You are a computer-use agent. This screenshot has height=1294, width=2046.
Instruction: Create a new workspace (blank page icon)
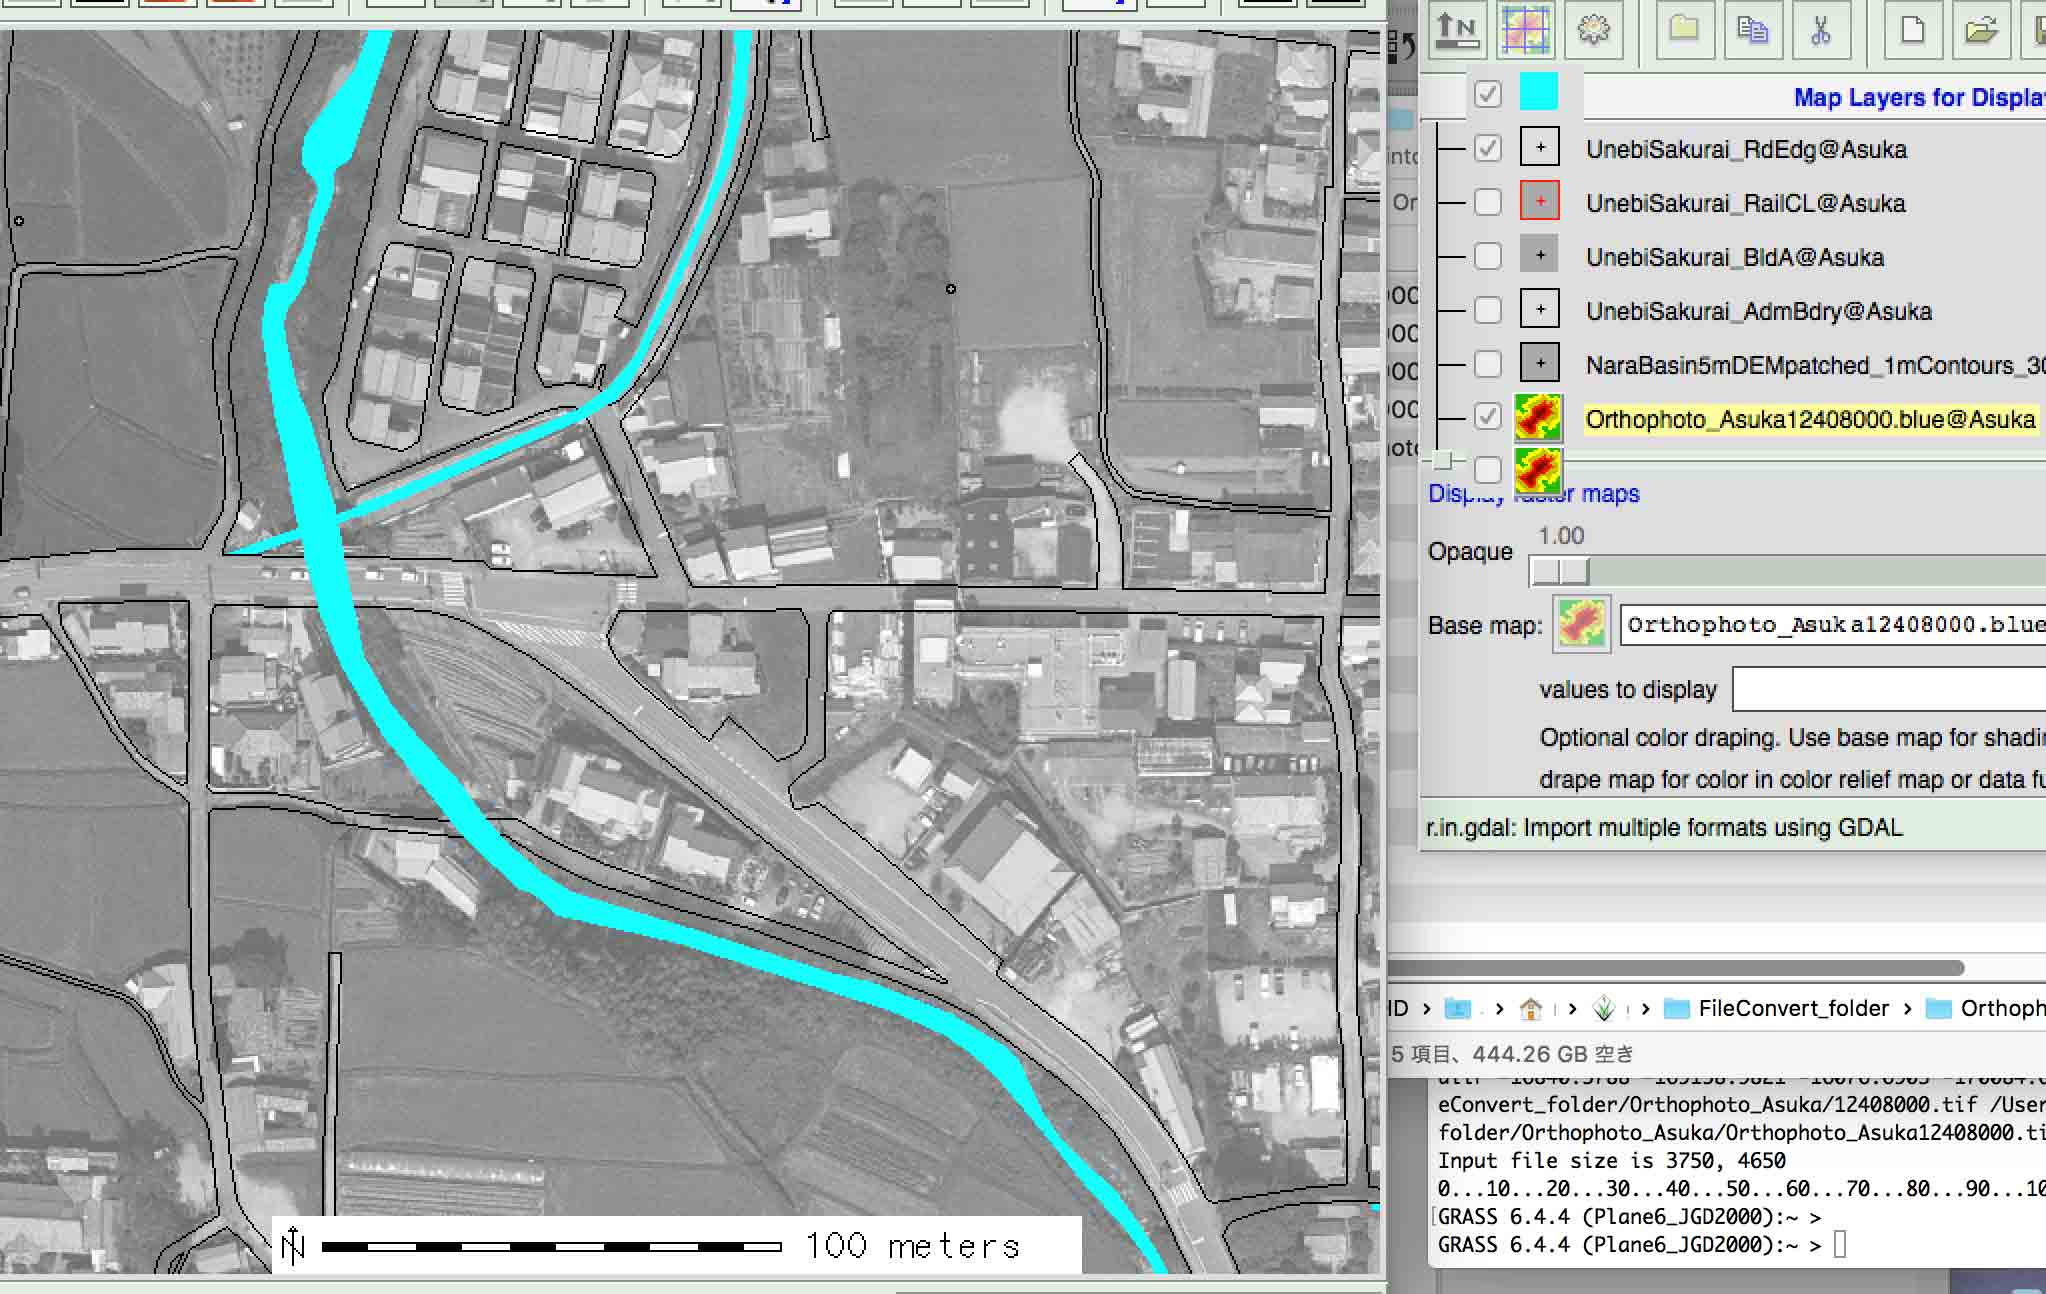coord(1912,29)
